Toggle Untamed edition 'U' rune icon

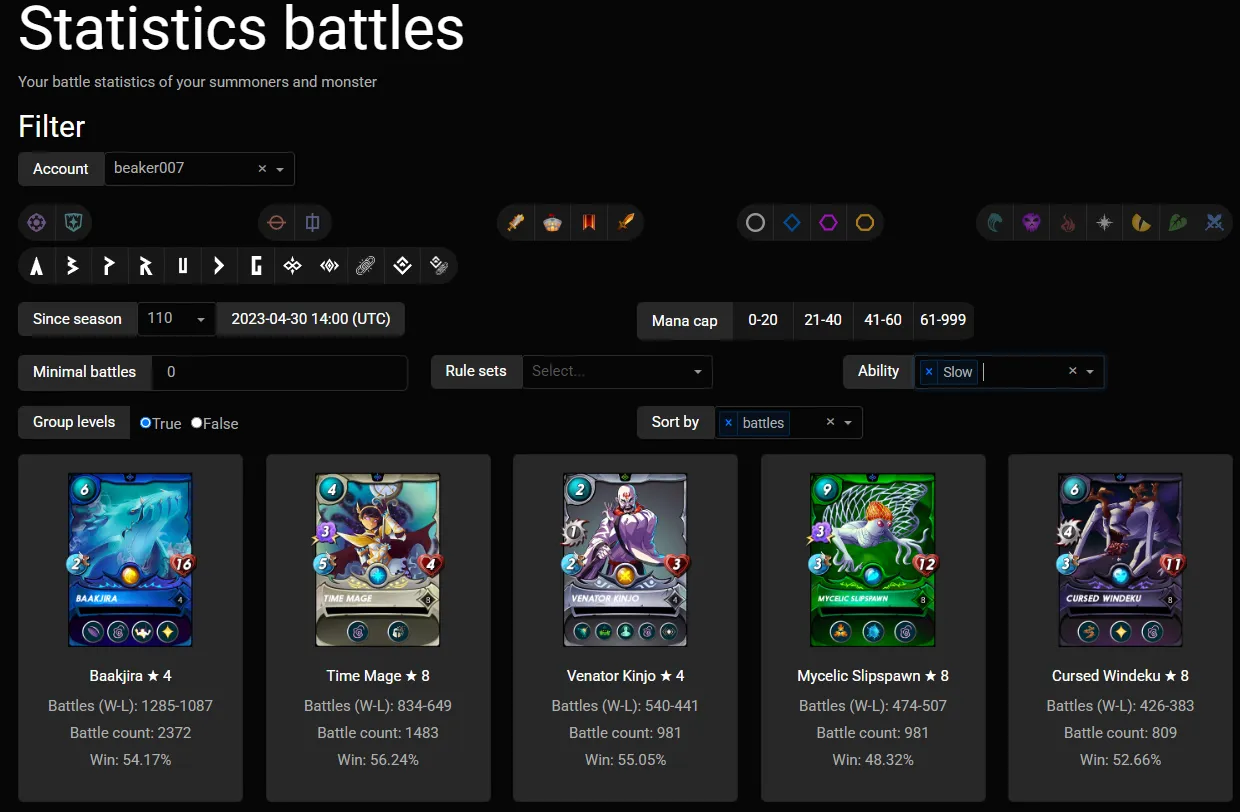183,266
